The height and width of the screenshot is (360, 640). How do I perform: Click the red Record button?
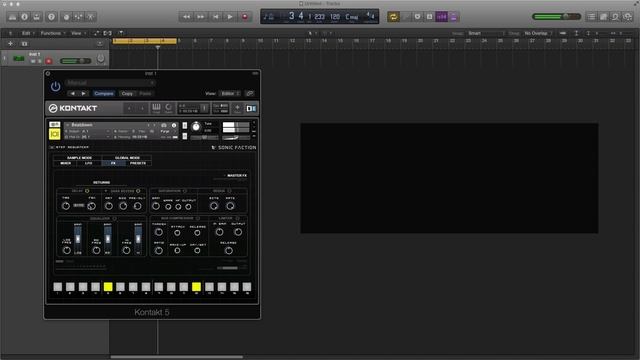pyautogui.click(x=245, y=17)
